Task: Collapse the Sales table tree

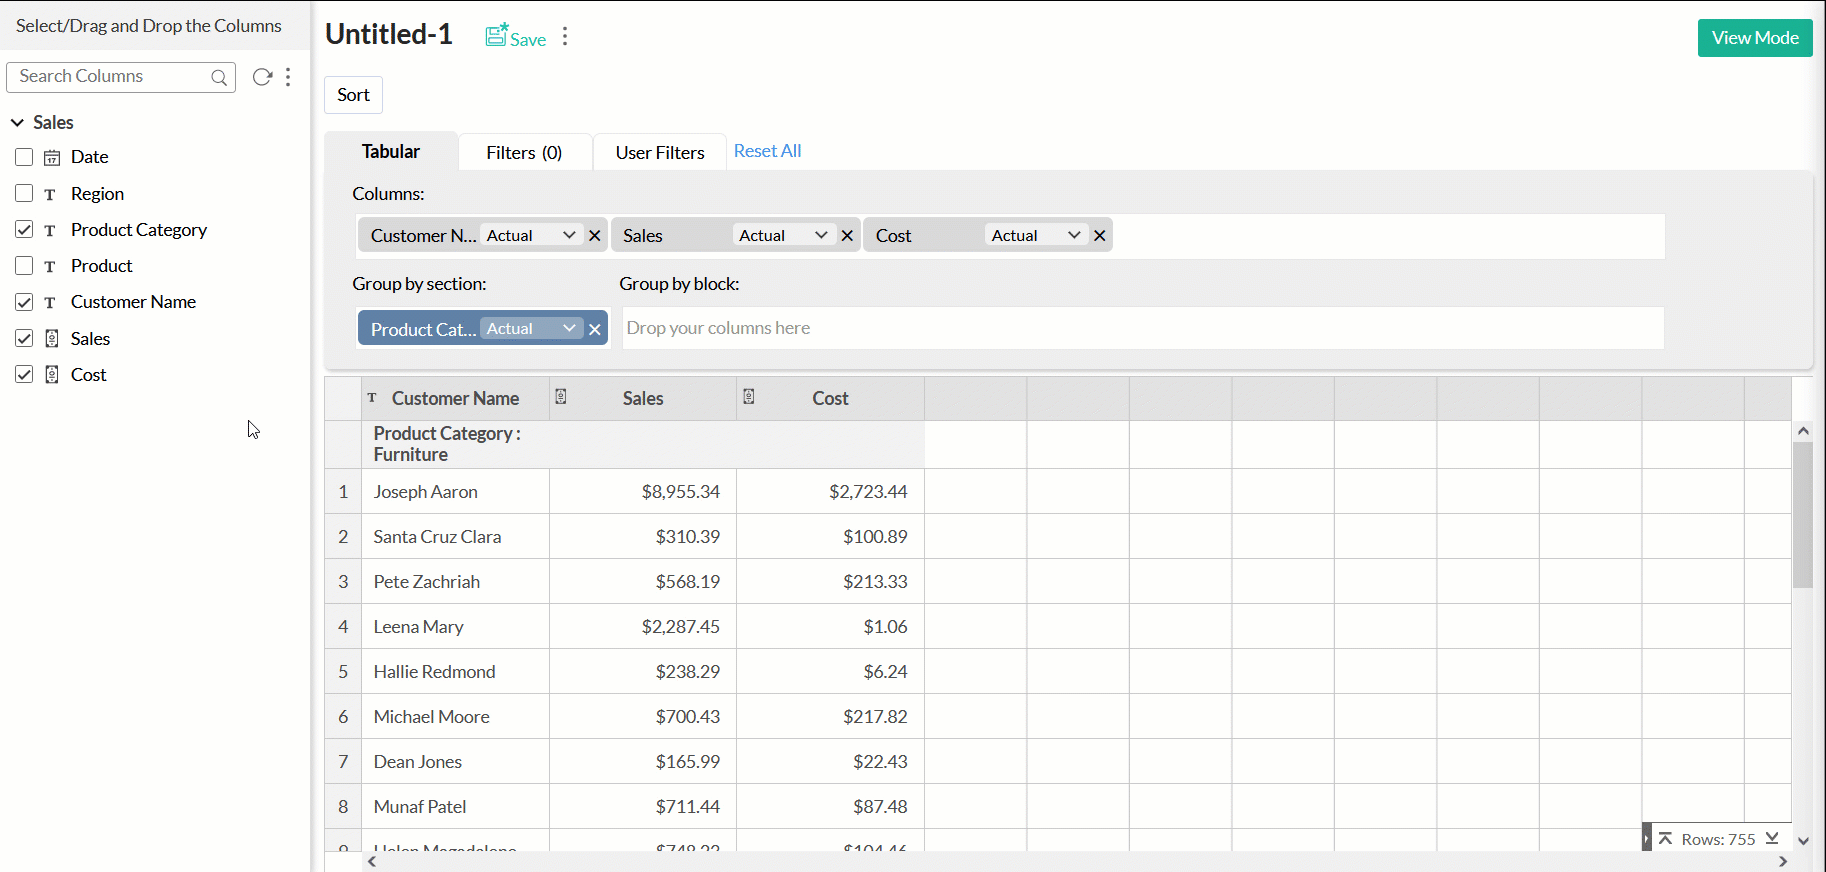Action: tap(17, 122)
